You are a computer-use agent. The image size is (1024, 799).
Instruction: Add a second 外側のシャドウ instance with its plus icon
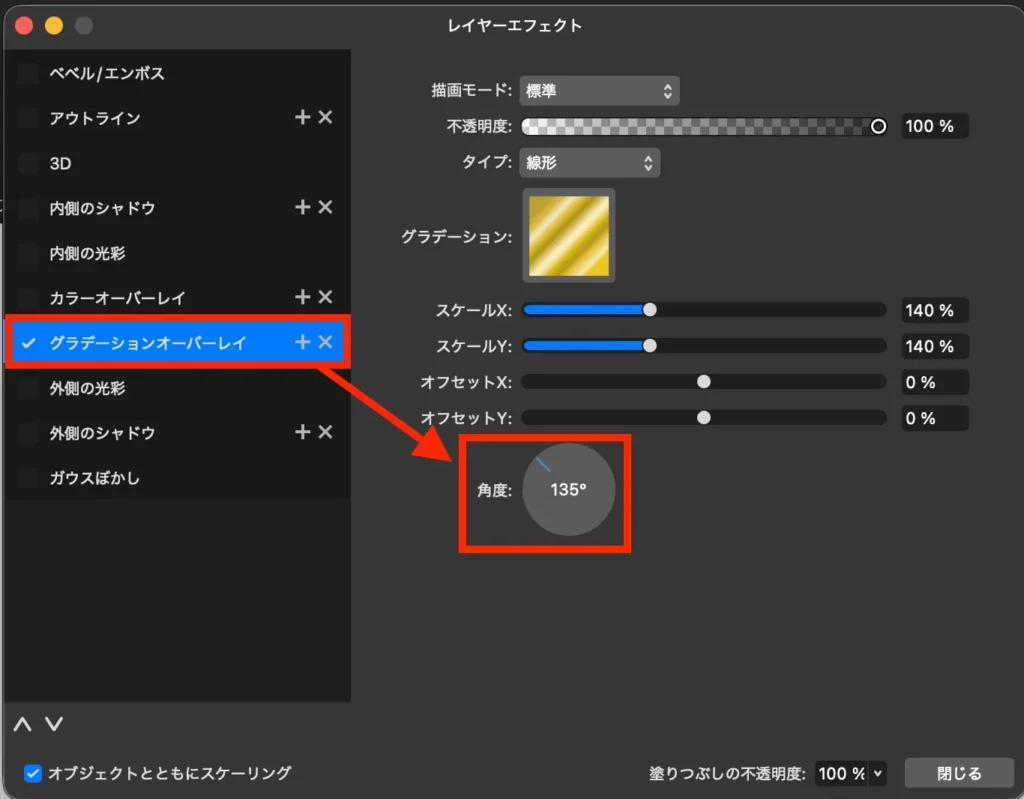pos(302,432)
